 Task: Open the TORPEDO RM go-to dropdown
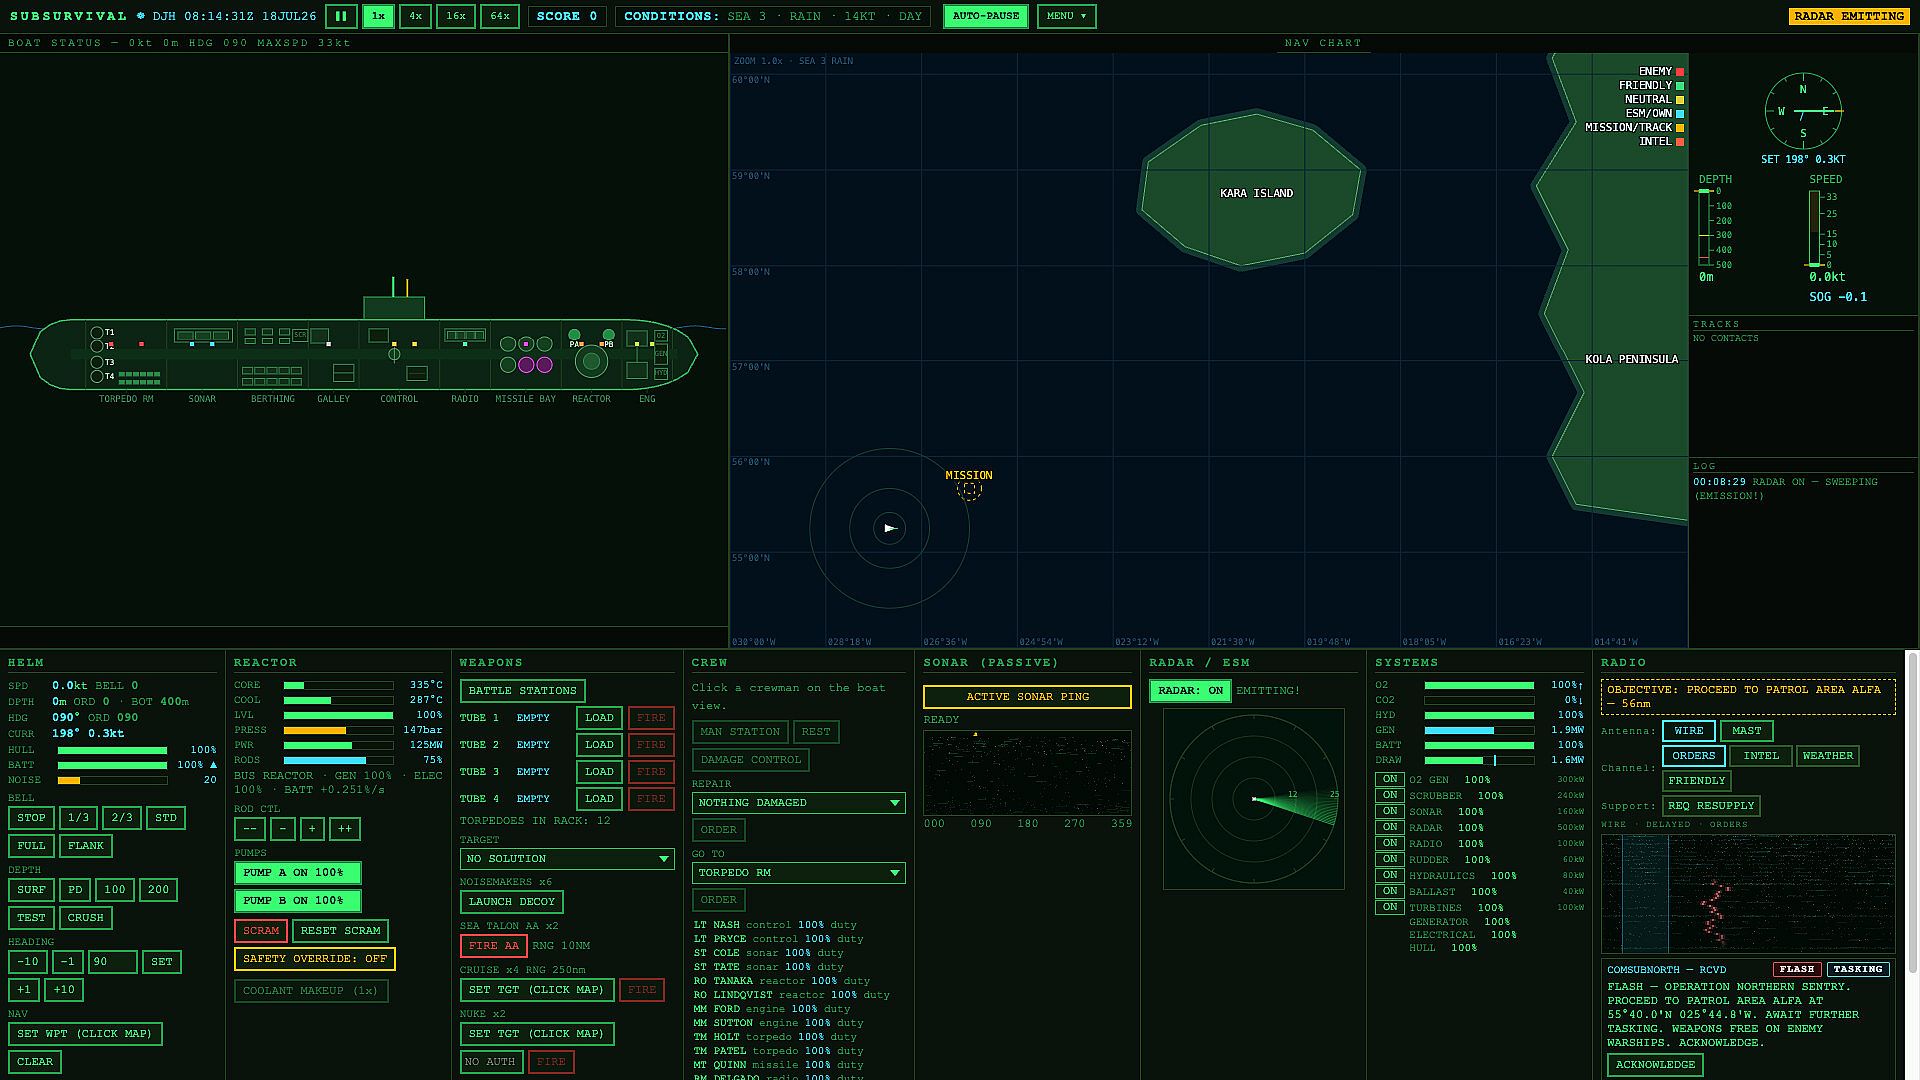[799, 873]
